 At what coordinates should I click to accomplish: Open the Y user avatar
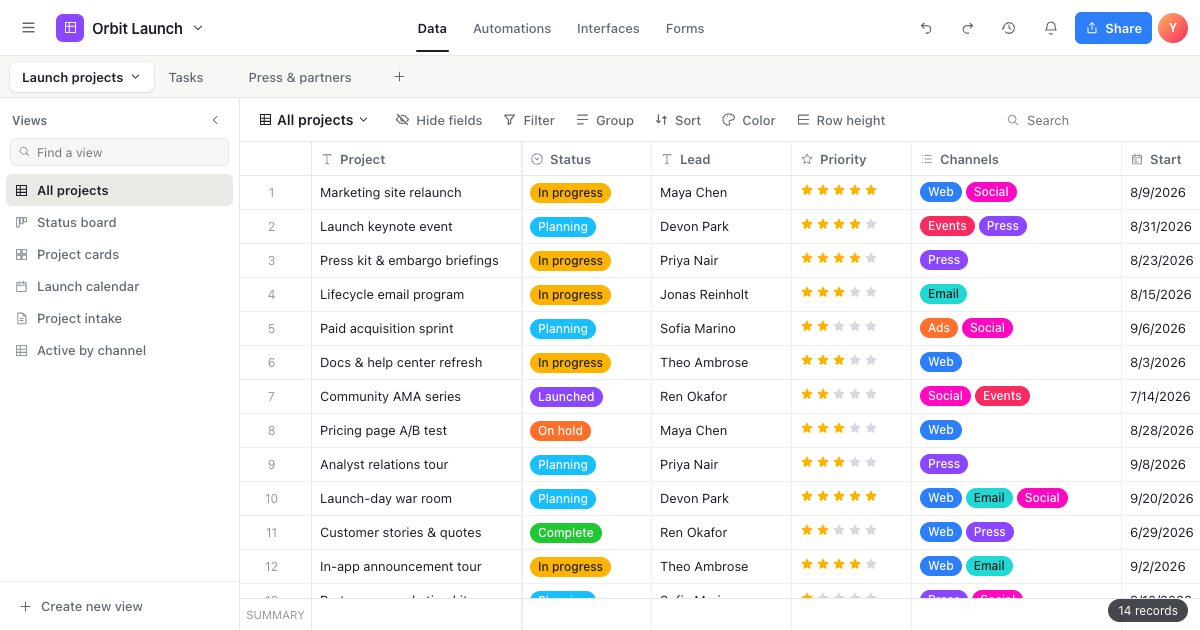click(x=1172, y=28)
